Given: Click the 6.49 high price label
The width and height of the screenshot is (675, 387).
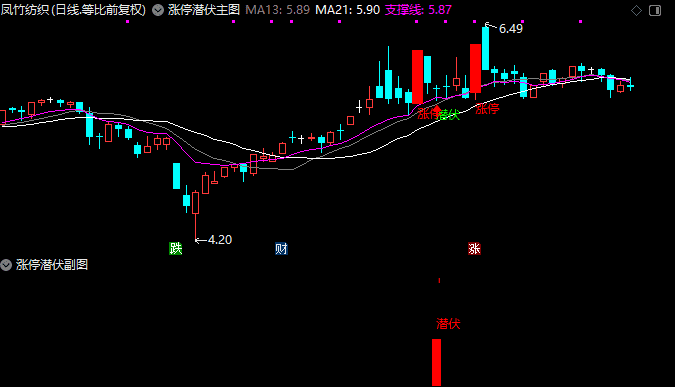Looking at the screenshot, I should (511, 29).
